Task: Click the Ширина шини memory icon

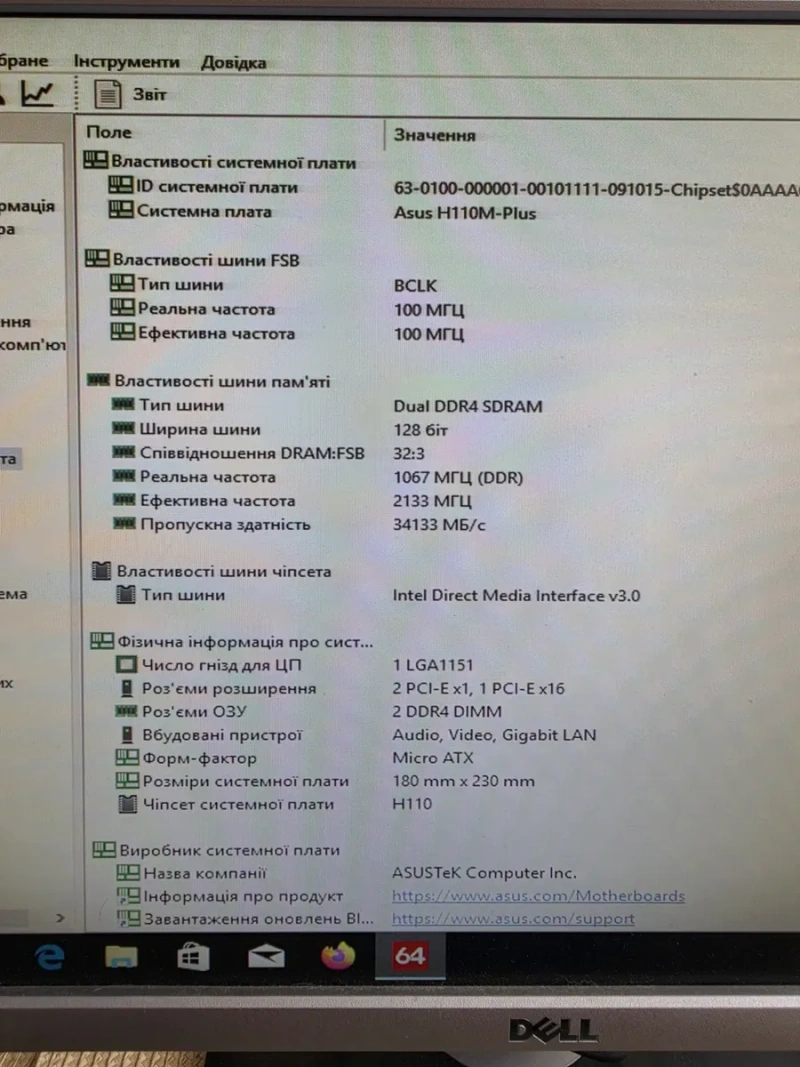Action: point(123,428)
